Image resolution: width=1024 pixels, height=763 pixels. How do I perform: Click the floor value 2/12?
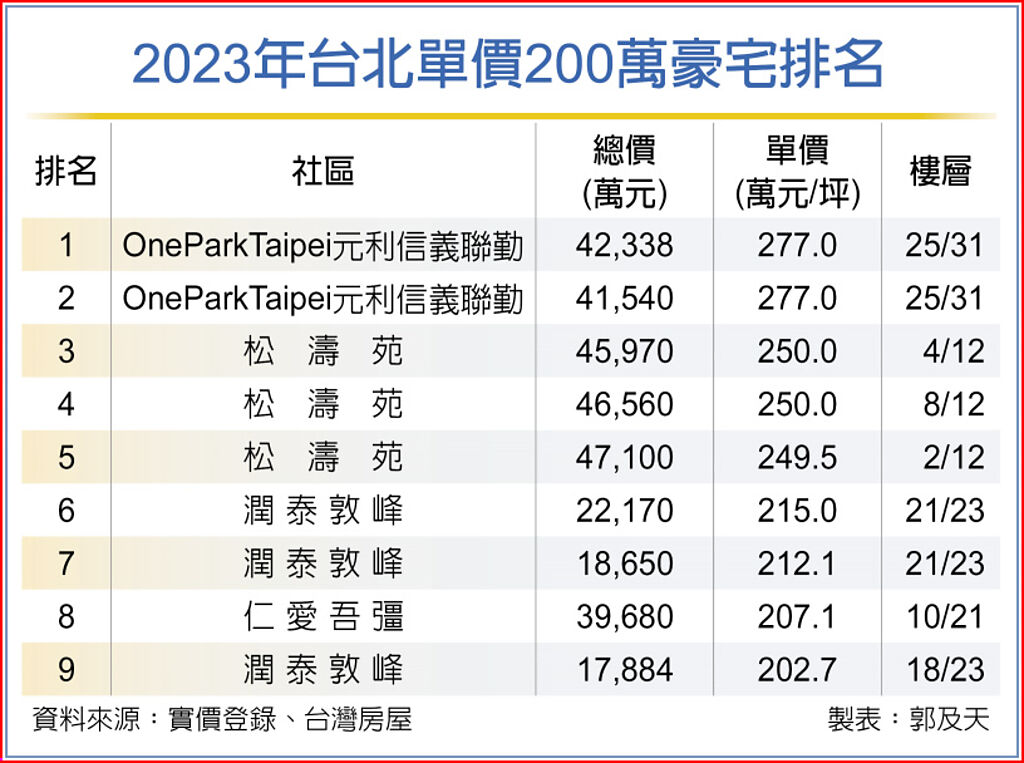(x=953, y=458)
